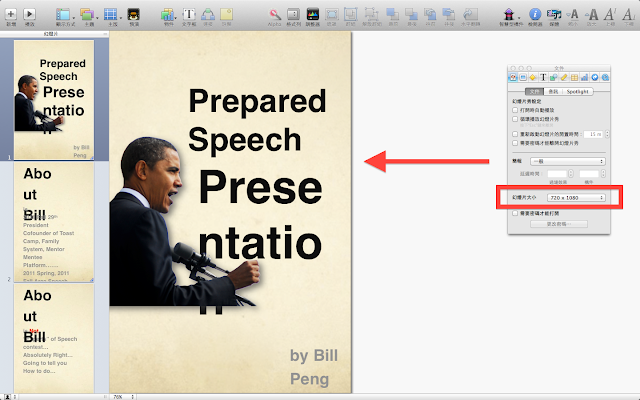Click the bigger font size A icon
Screen dimensions: 640x400
point(593,15)
